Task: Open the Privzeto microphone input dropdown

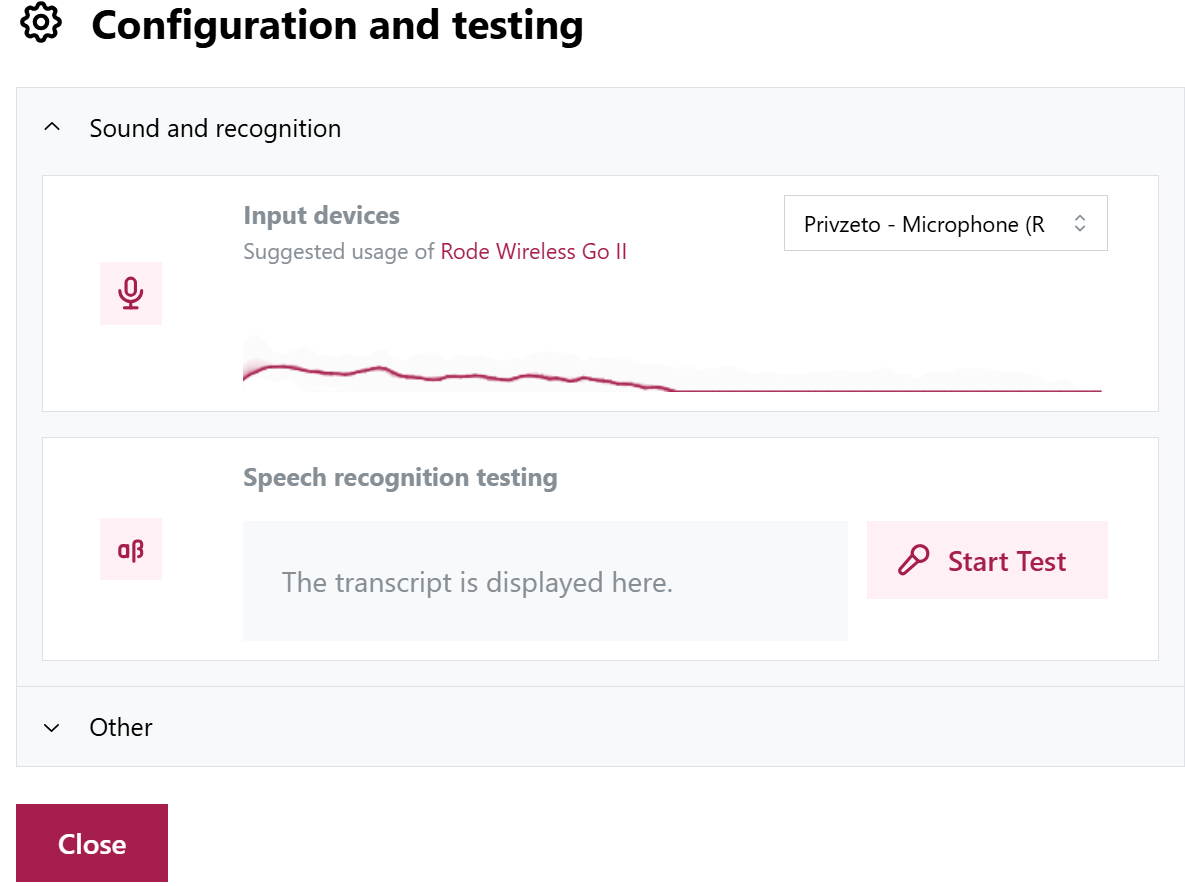Action: (x=945, y=224)
